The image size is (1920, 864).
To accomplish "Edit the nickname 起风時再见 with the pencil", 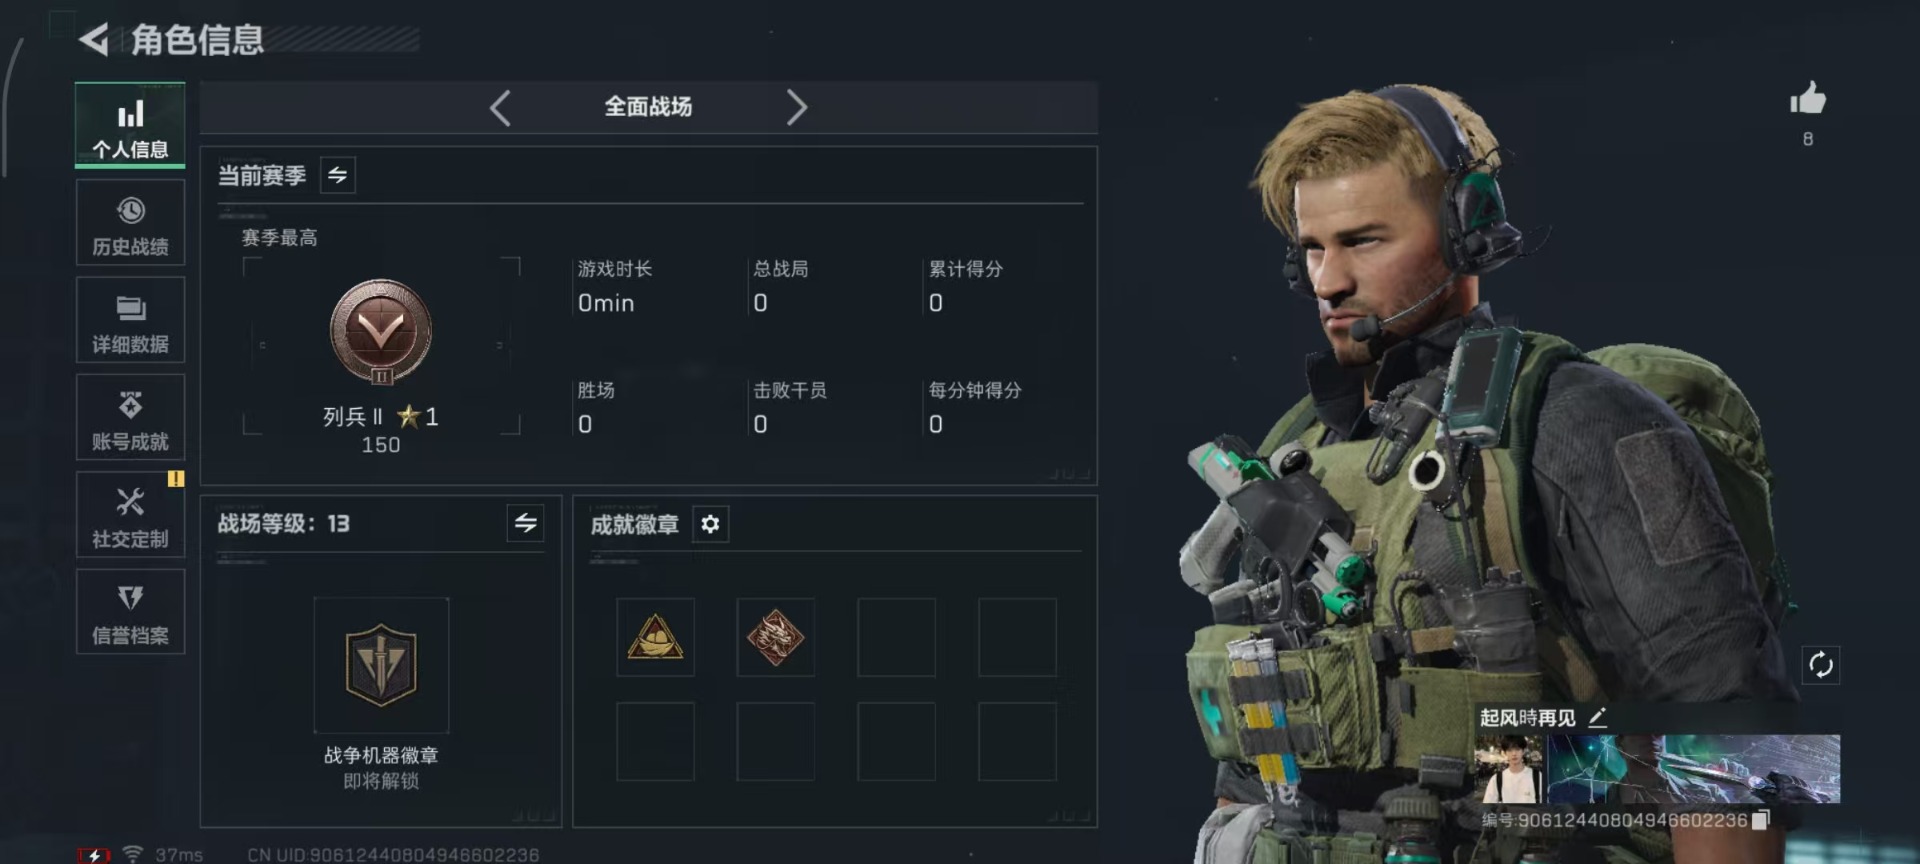I will click(1598, 717).
